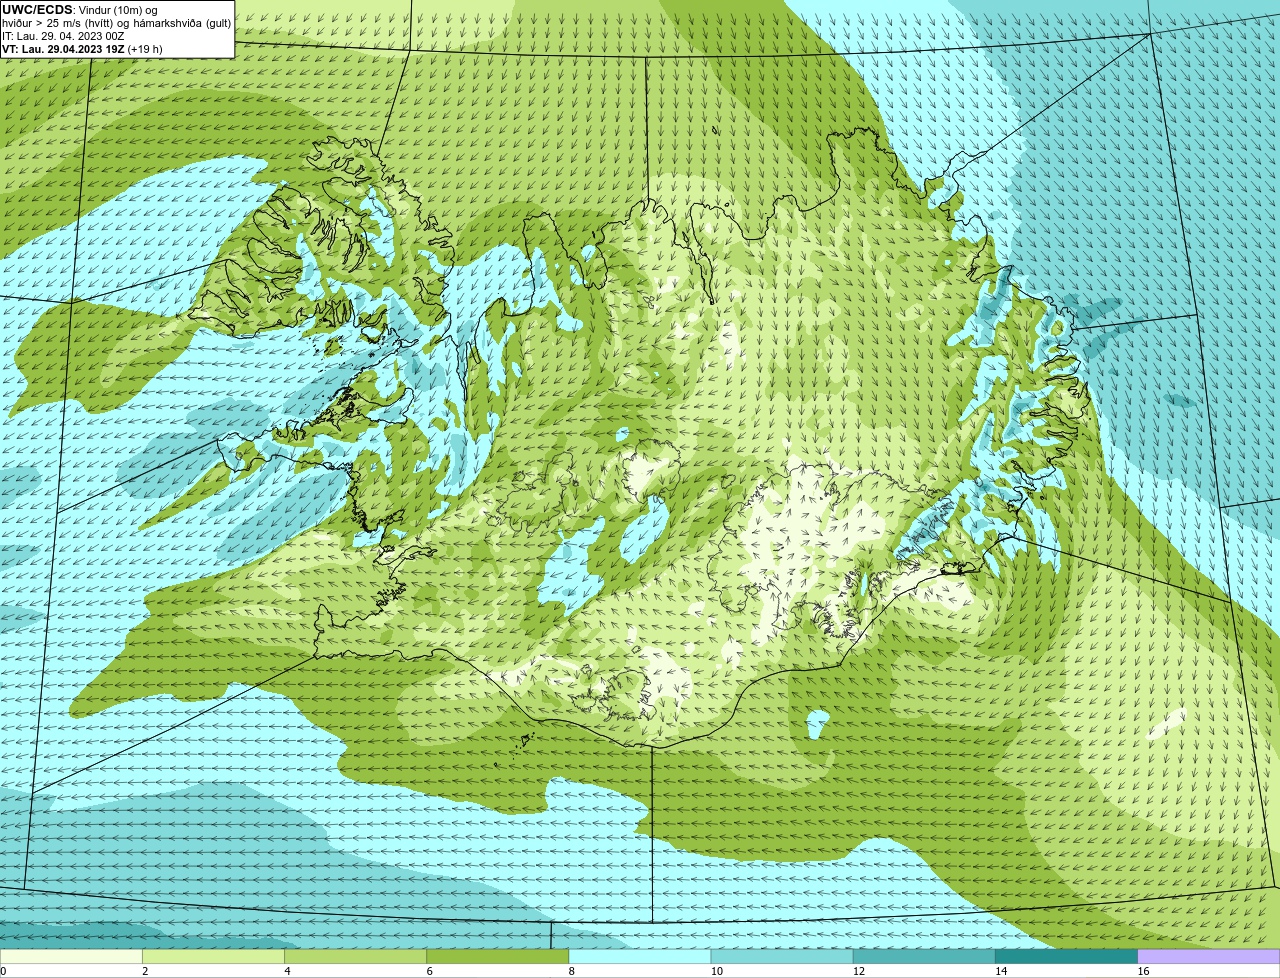
Task: Click the pale yellow 0–2 legend swatch
Action: (x=71, y=956)
